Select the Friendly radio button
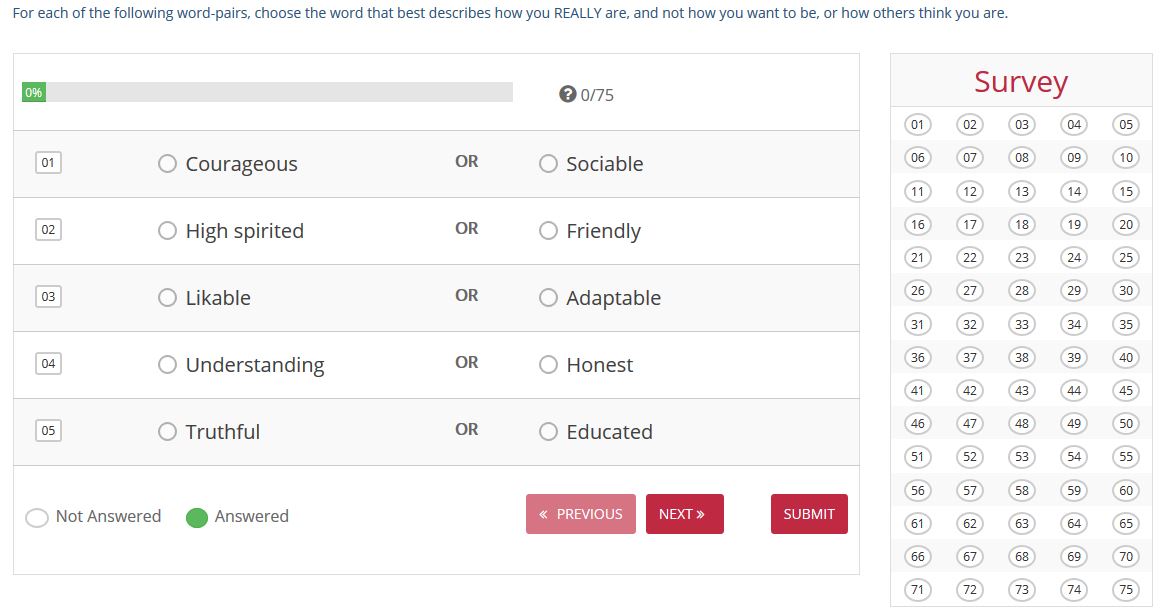This screenshot has height=616, width=1169. [x=548, y=231]
